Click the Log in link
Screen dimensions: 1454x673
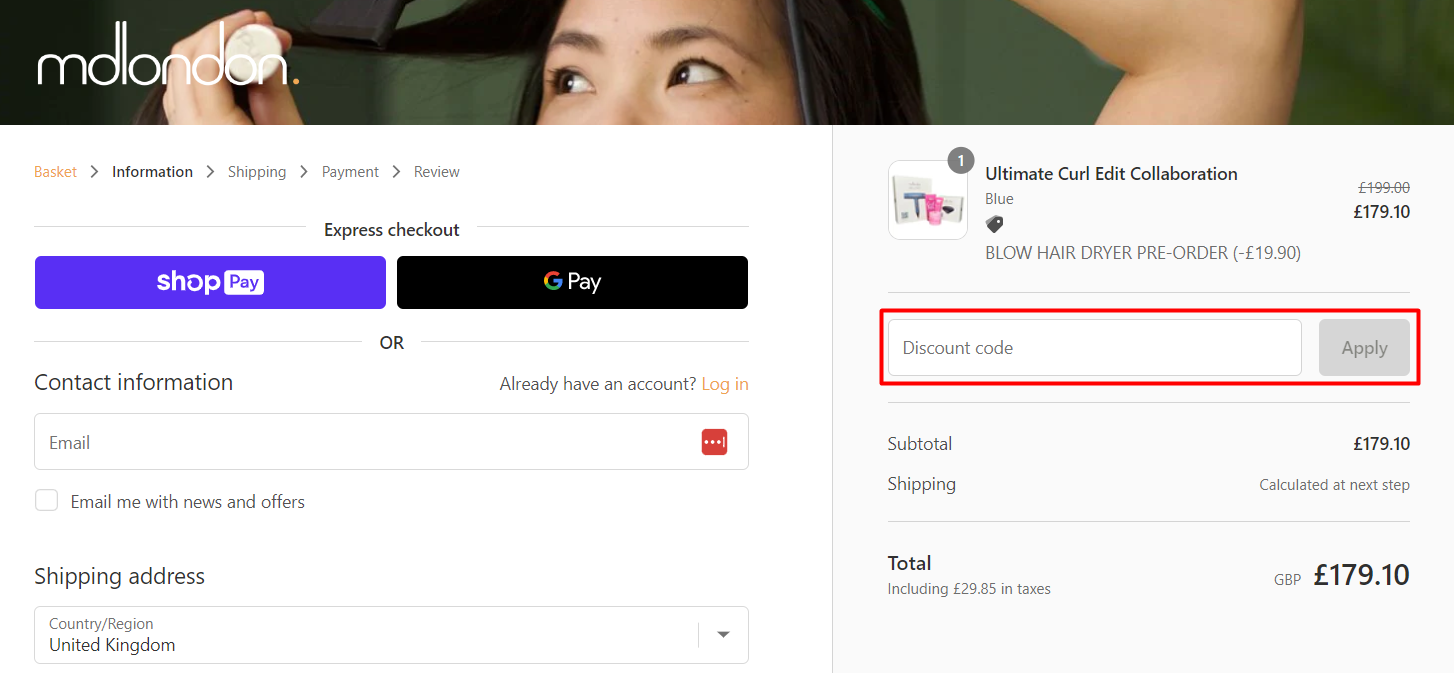(725, 384)
